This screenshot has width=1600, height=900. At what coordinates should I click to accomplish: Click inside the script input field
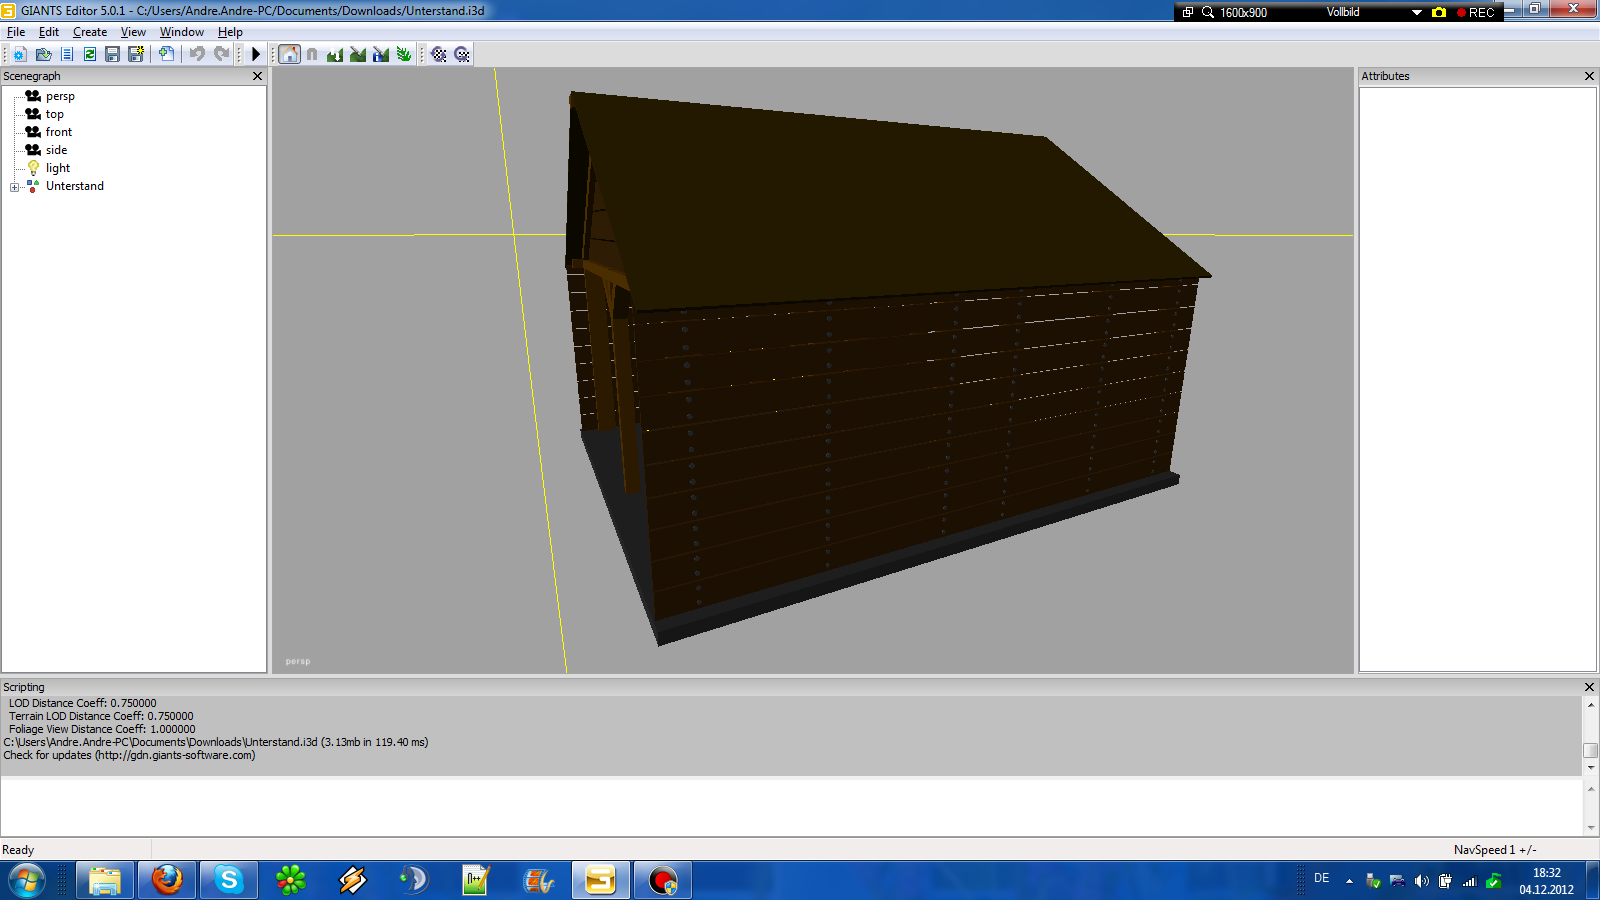point(790,807)
